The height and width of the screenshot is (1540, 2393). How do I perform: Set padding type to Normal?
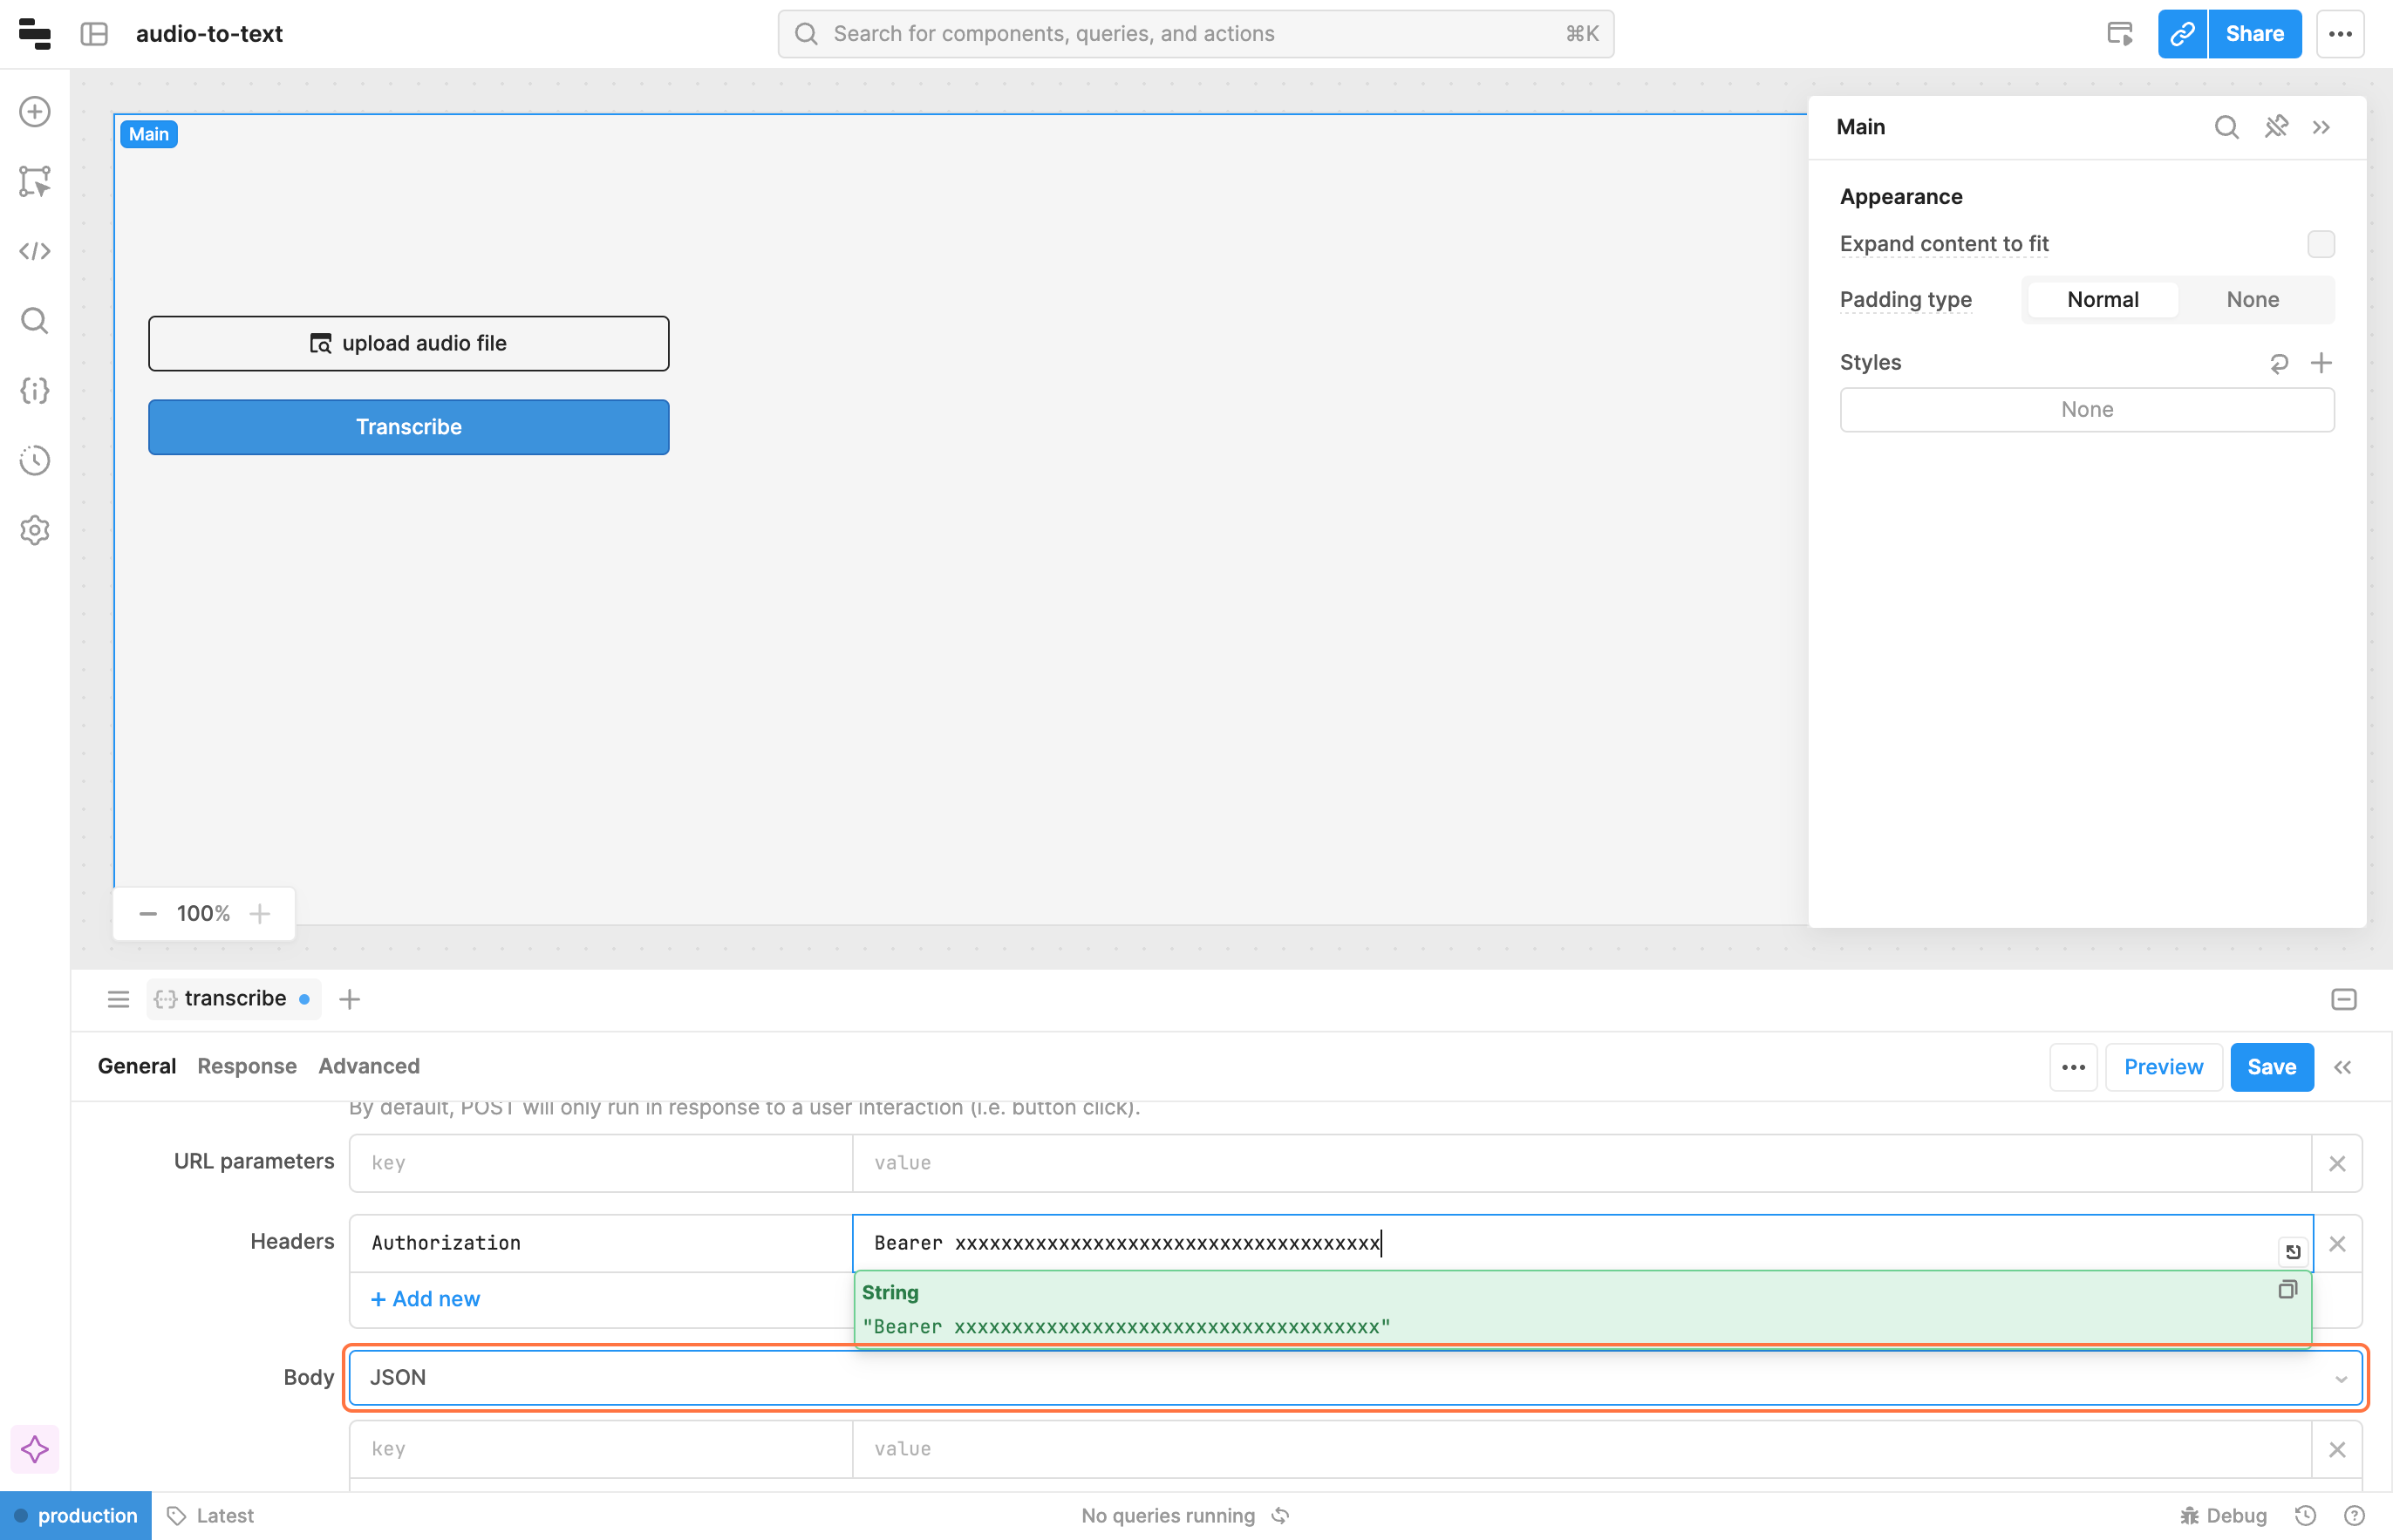(2102, 300)
